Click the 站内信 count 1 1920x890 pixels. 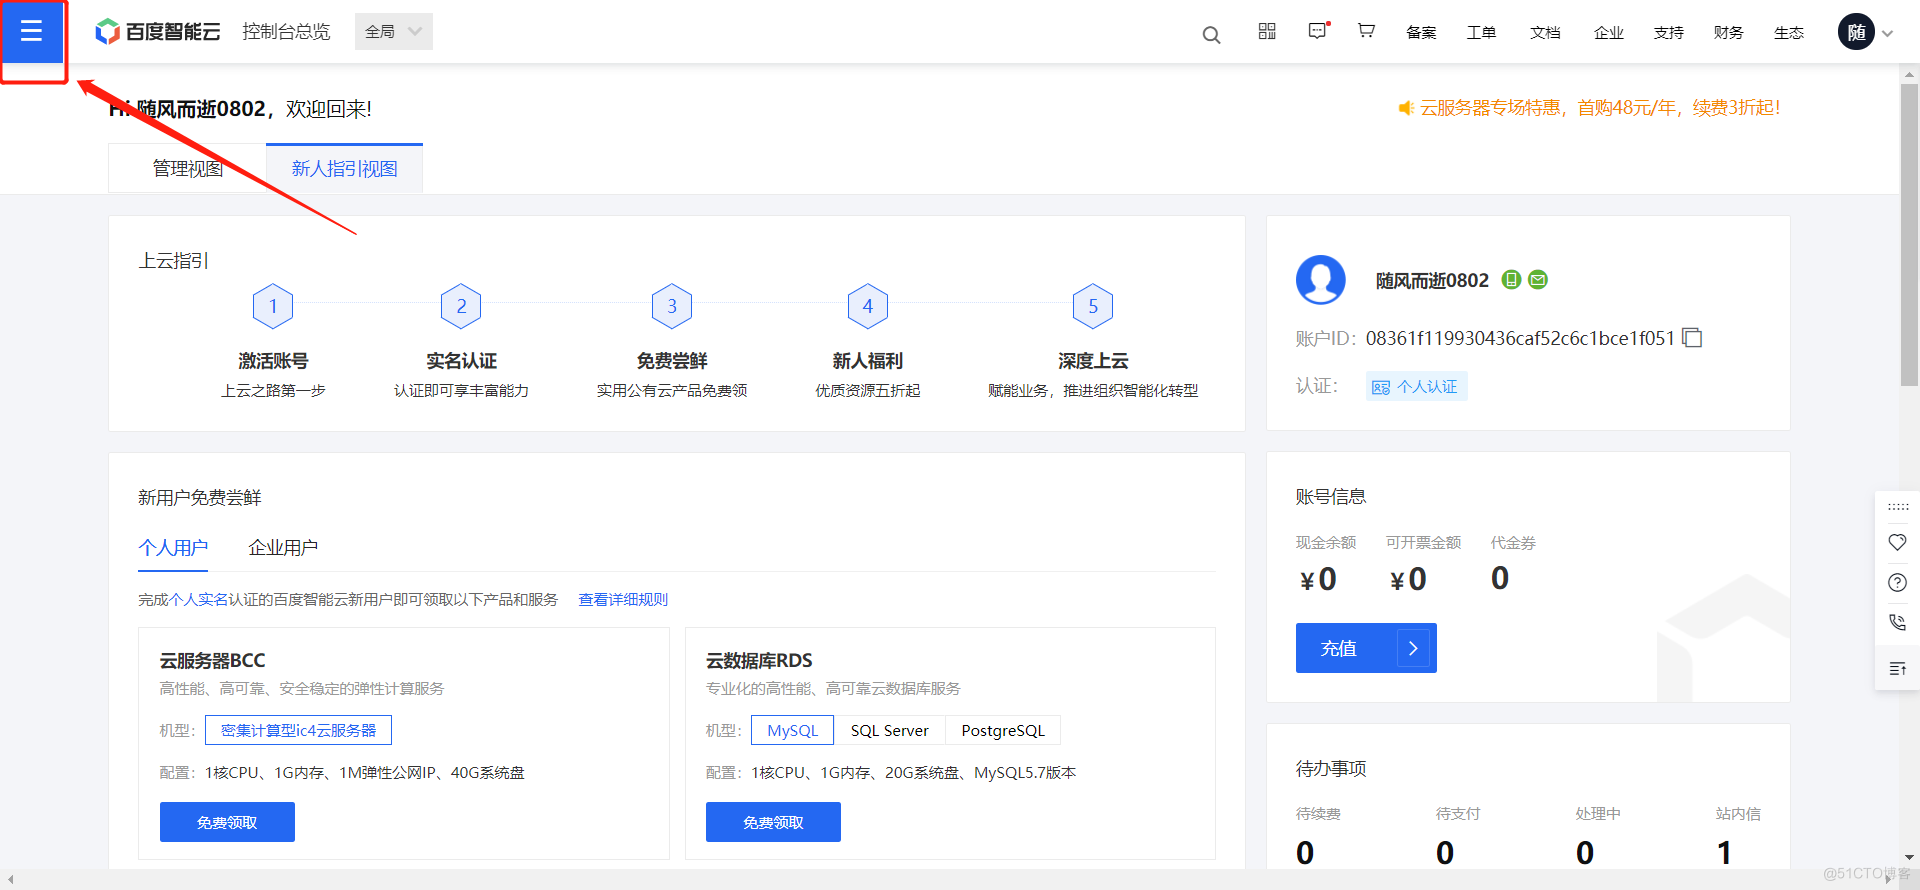pyautogui.click(x=1724, y=852)
